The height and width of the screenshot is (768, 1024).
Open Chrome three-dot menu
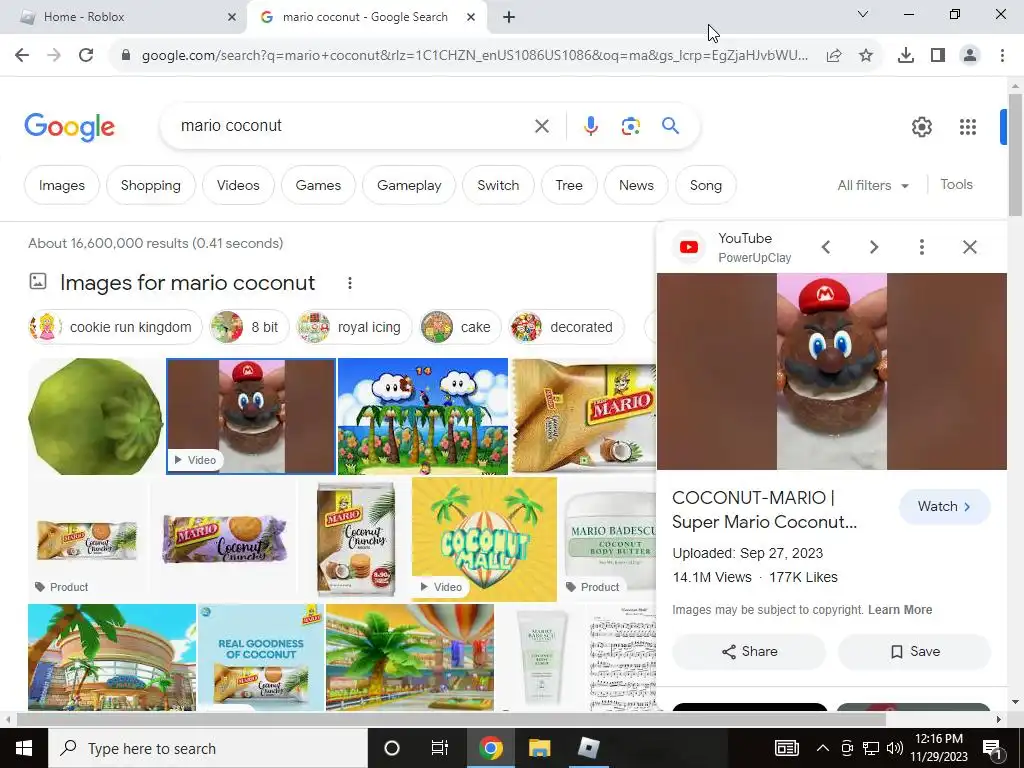[1002, 56]
